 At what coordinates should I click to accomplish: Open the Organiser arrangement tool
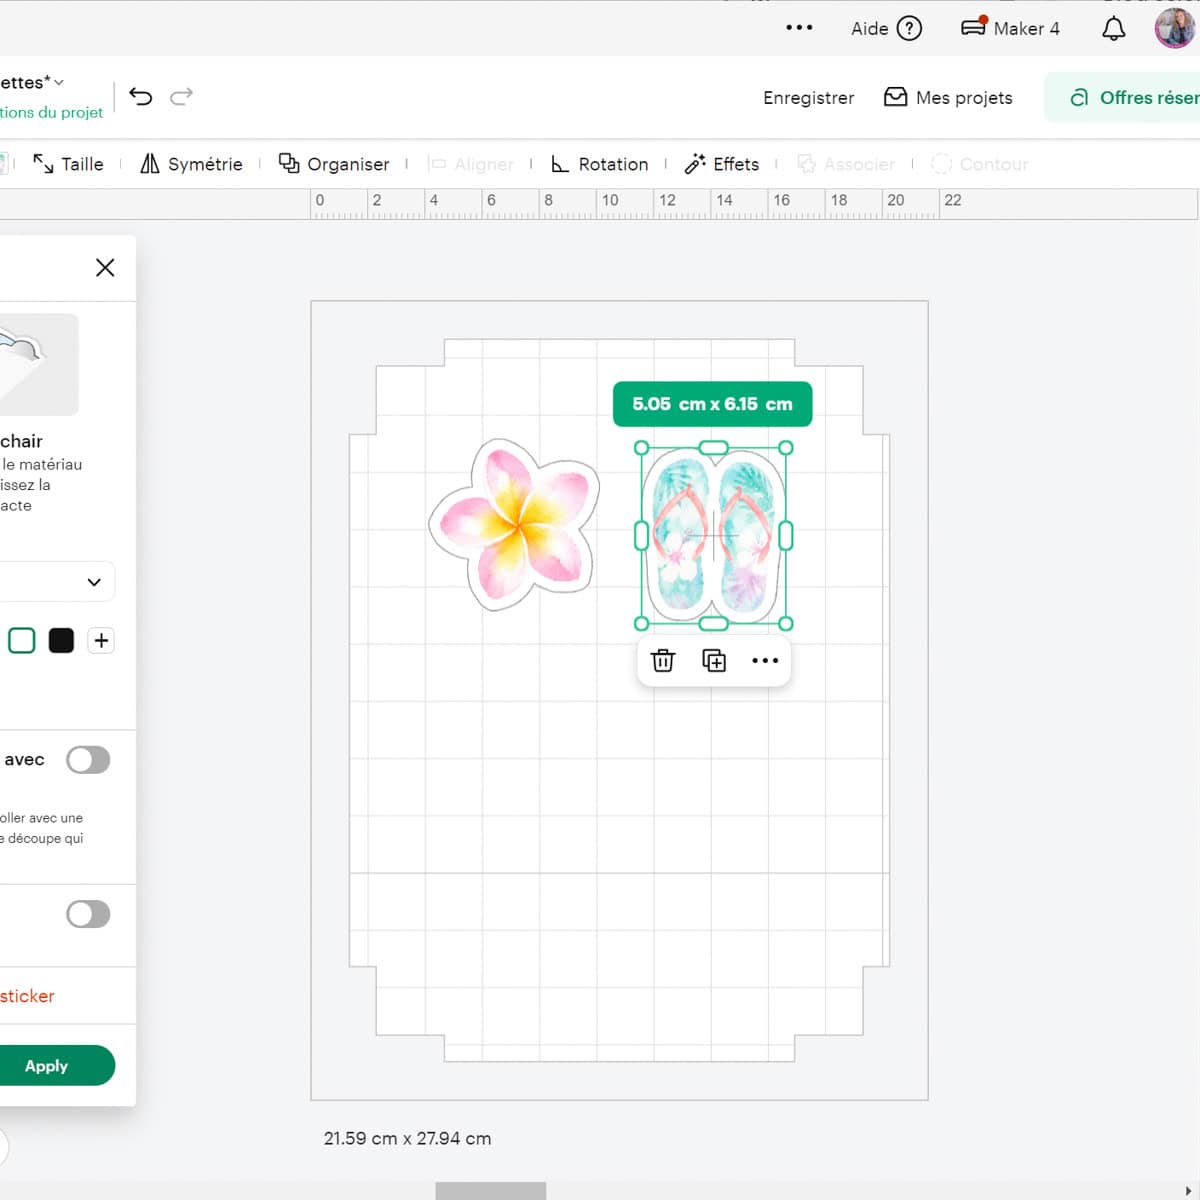point(334,163)
